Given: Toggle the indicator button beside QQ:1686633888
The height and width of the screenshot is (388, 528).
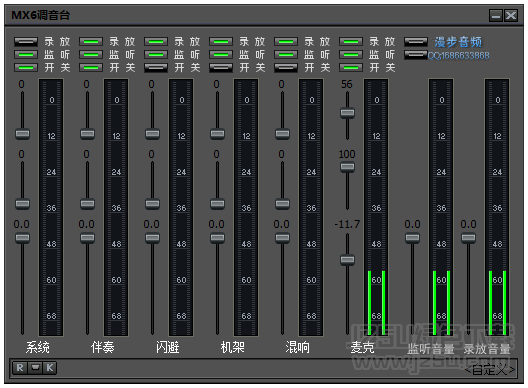Looking at the screenshot, I should point(416,55).
